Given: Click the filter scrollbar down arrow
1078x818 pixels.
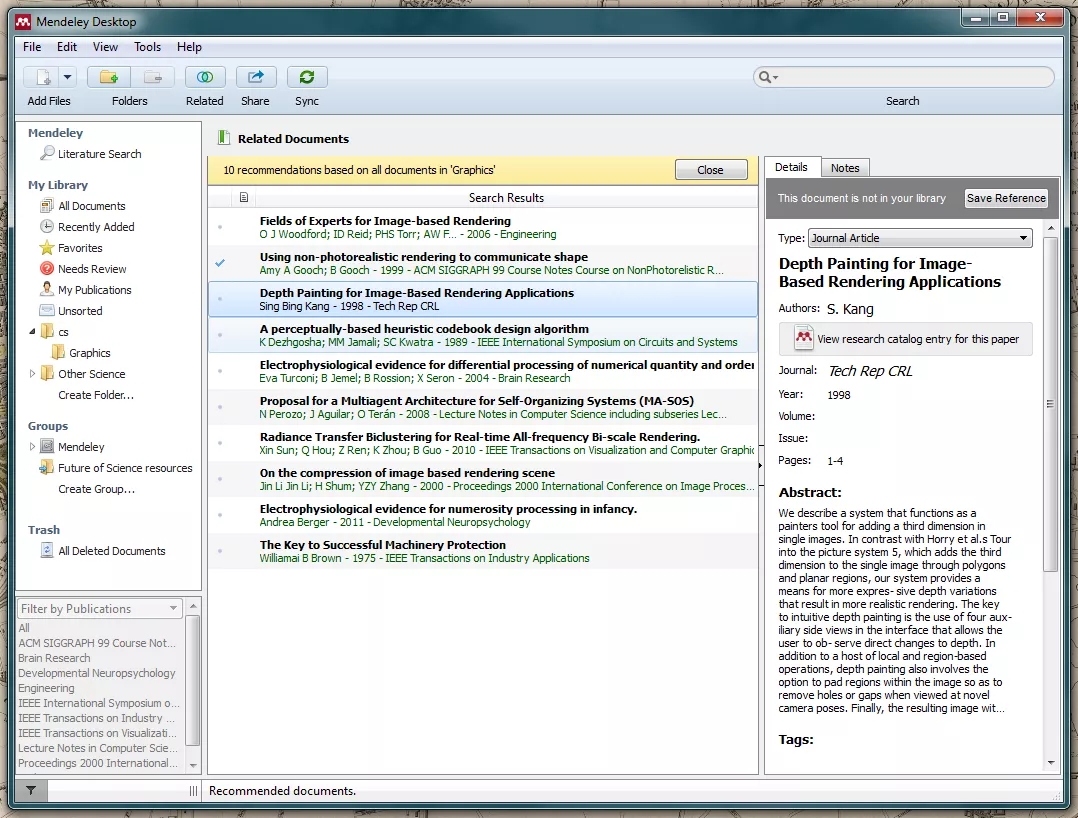Looking at the screenshot, I should coord(193,765).
